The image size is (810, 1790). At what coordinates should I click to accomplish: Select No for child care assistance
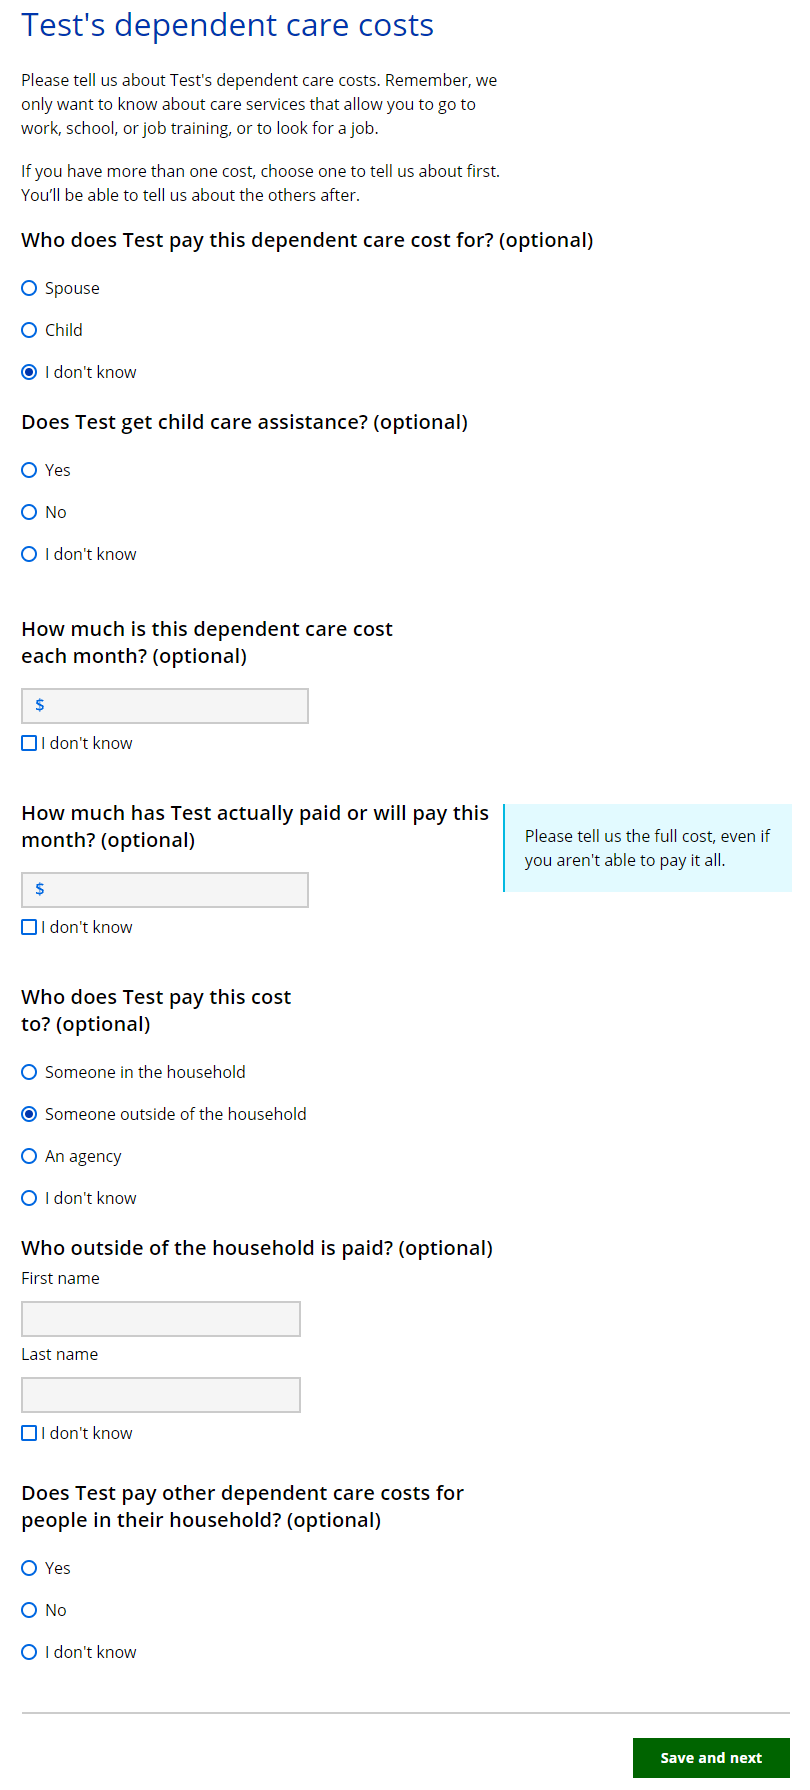coord(30,512)
